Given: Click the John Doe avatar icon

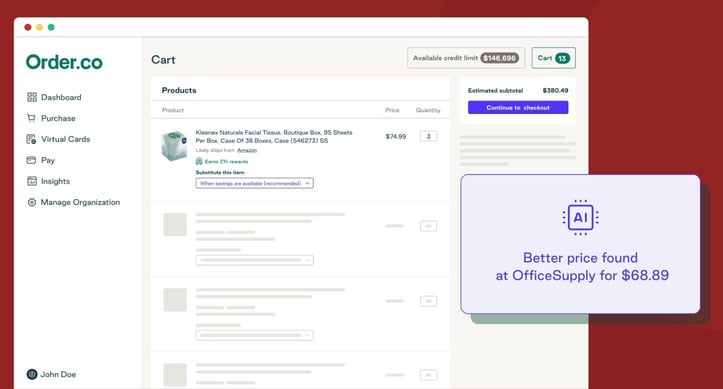Looking at the screenshot, I should click(x=32, y=374).
